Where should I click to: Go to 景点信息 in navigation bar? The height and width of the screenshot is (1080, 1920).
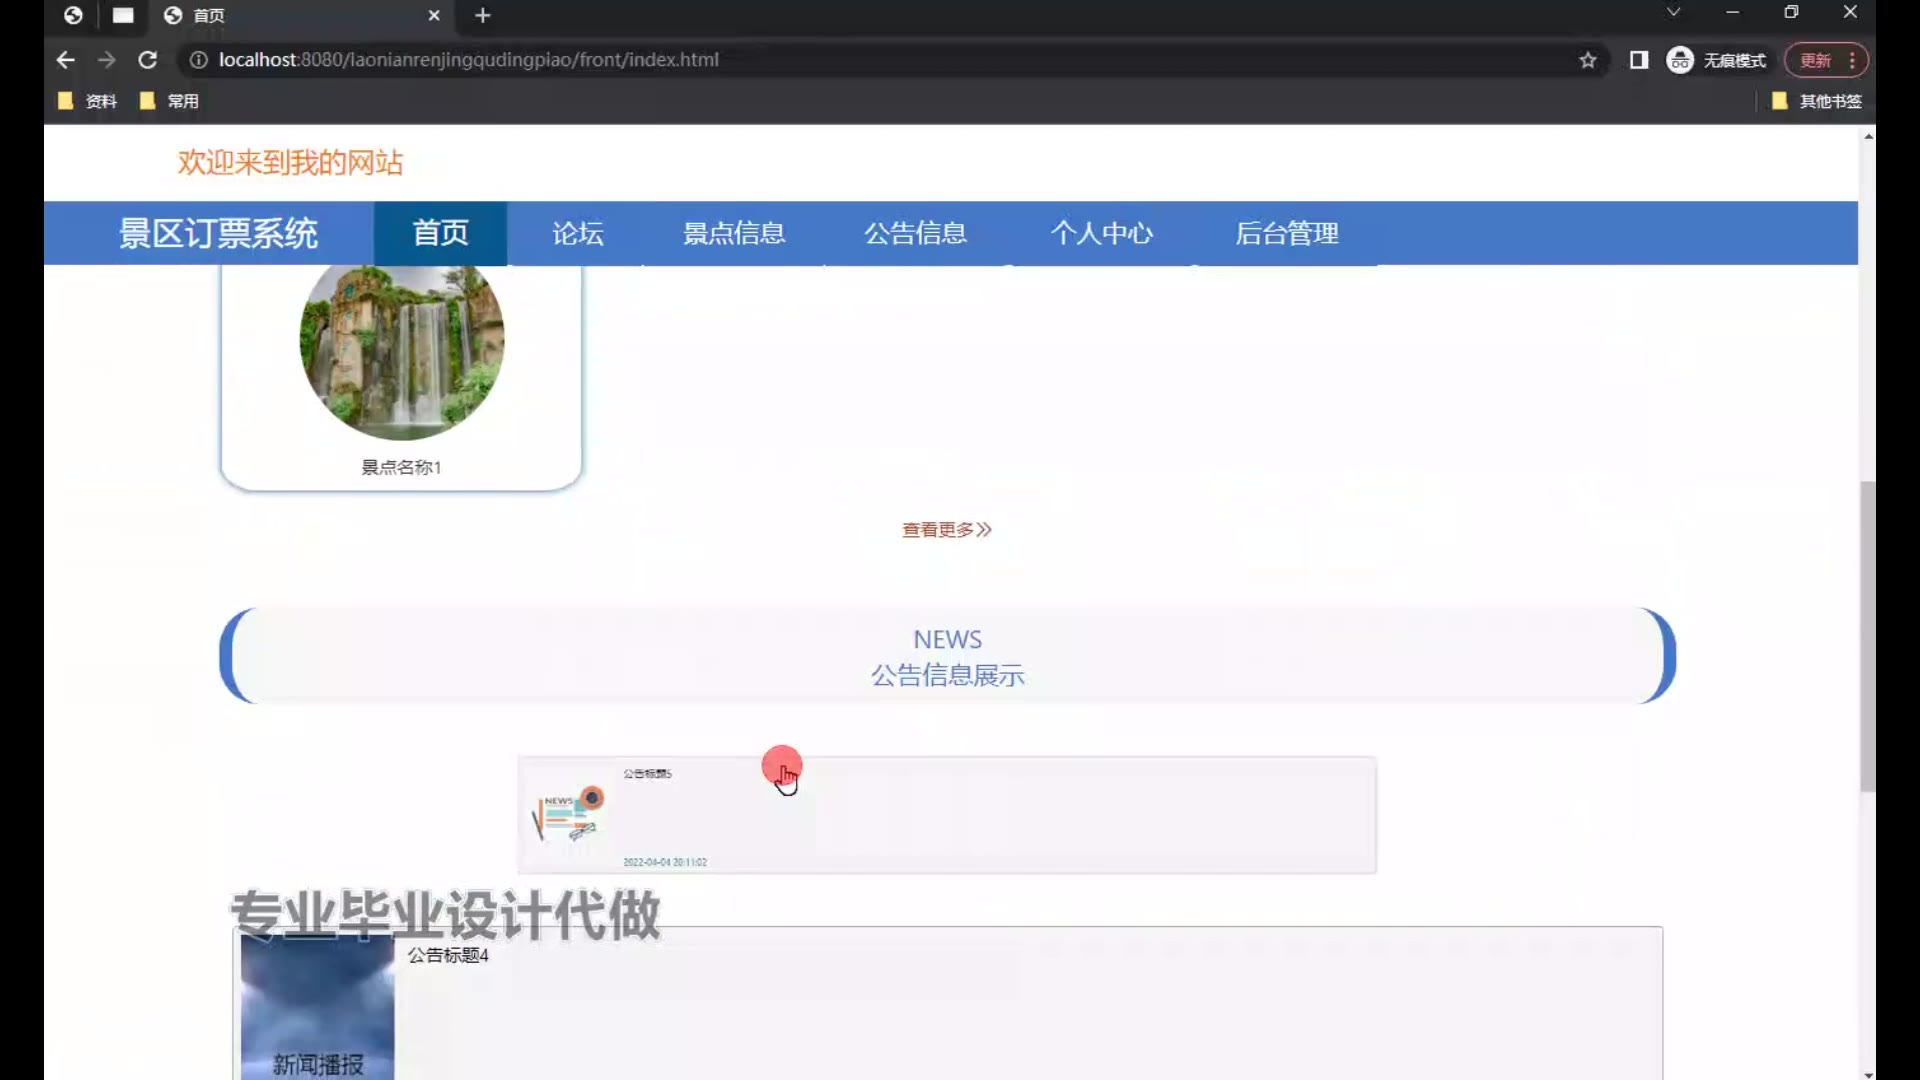733,233
